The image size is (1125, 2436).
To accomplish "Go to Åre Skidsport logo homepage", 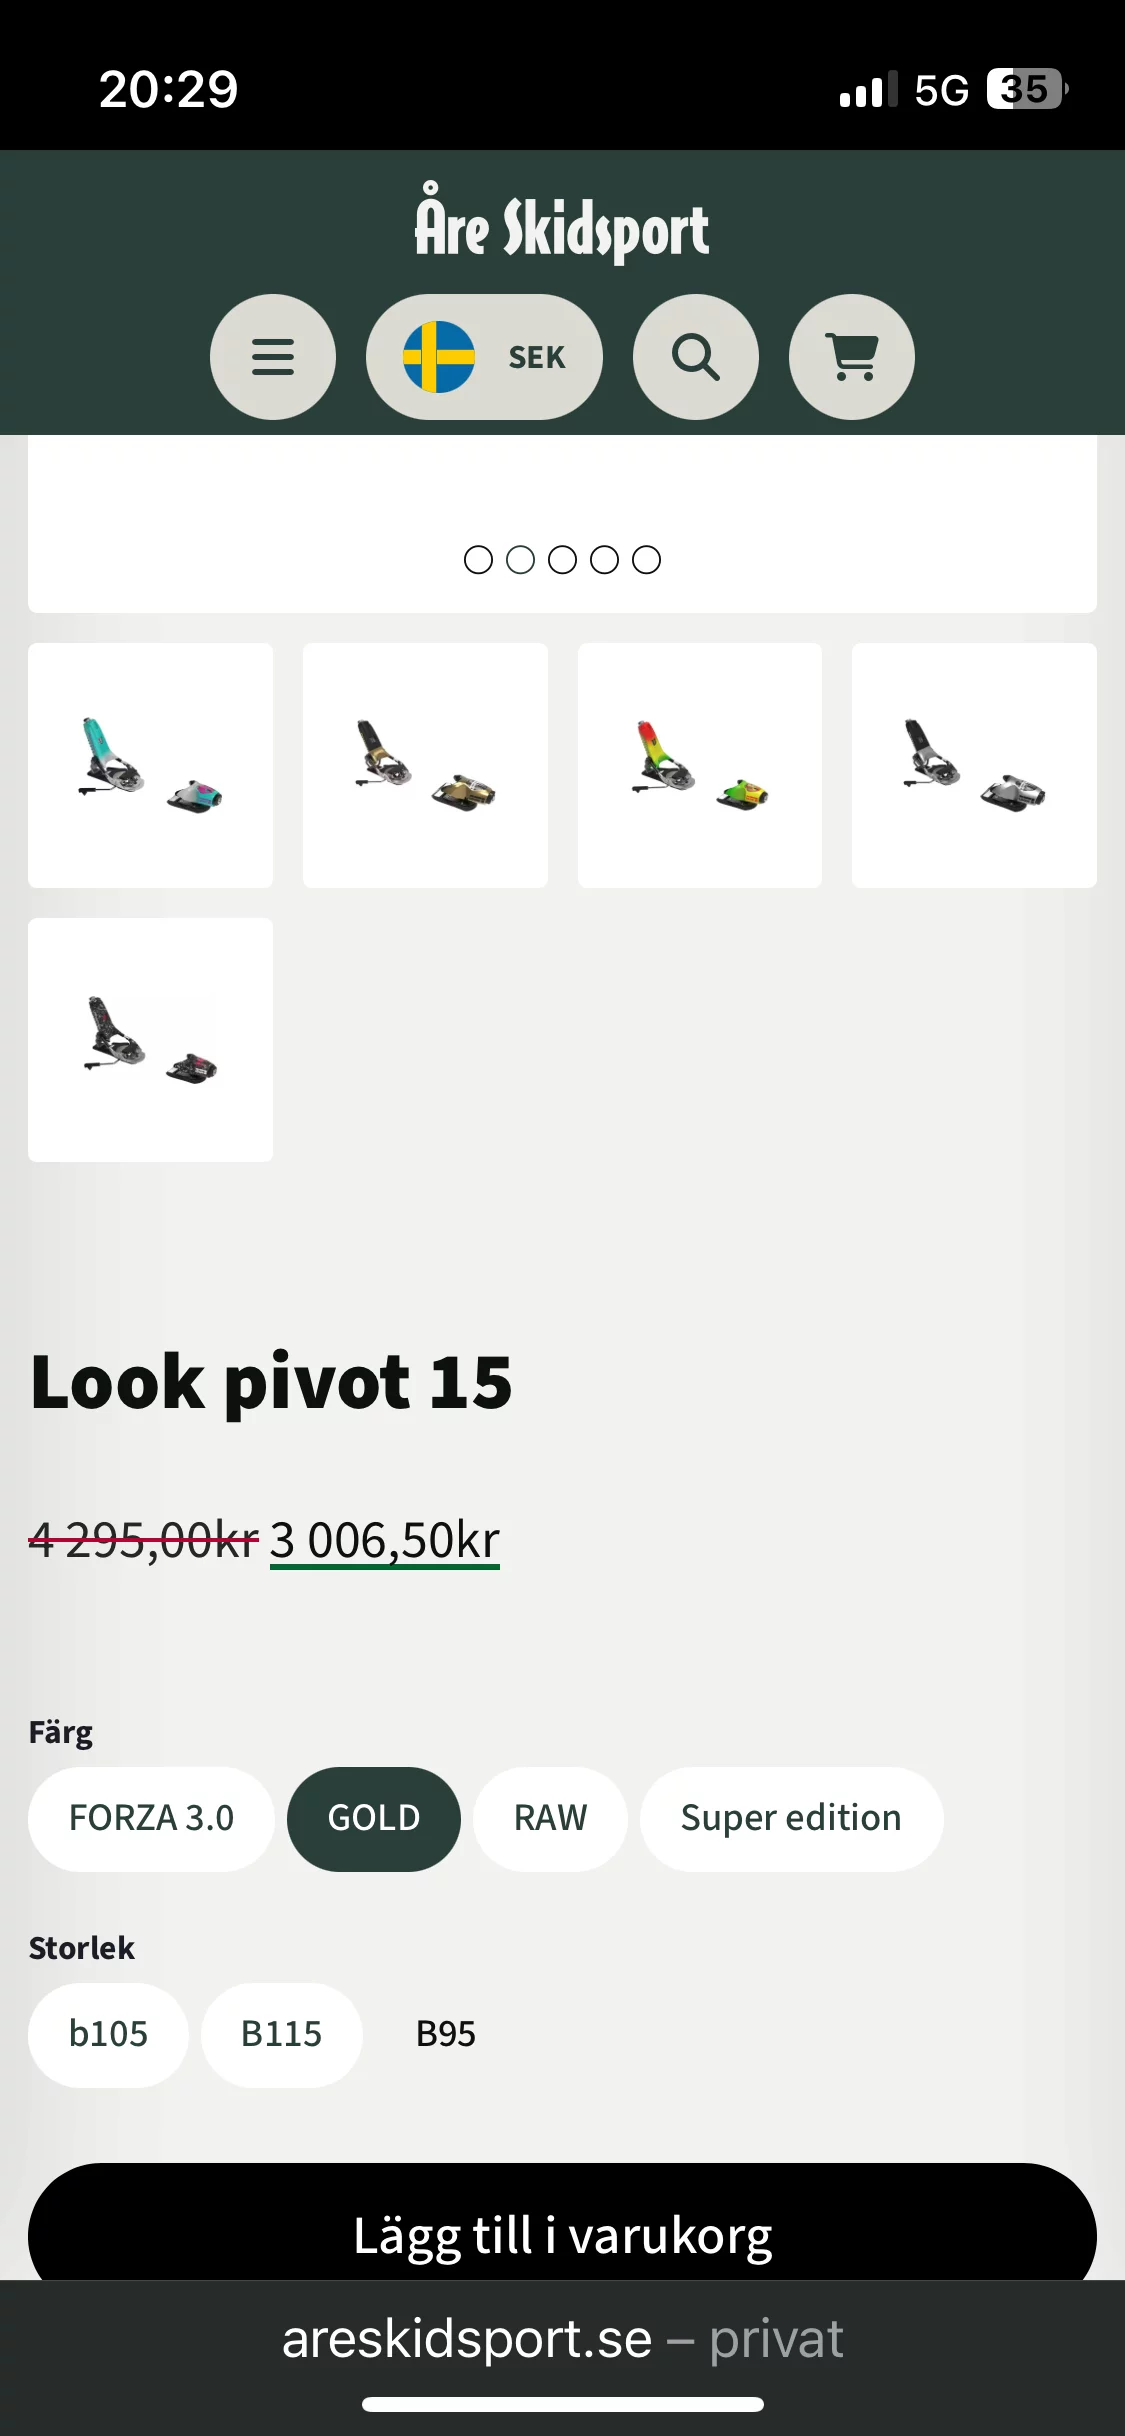I will (x=562, y=225).
